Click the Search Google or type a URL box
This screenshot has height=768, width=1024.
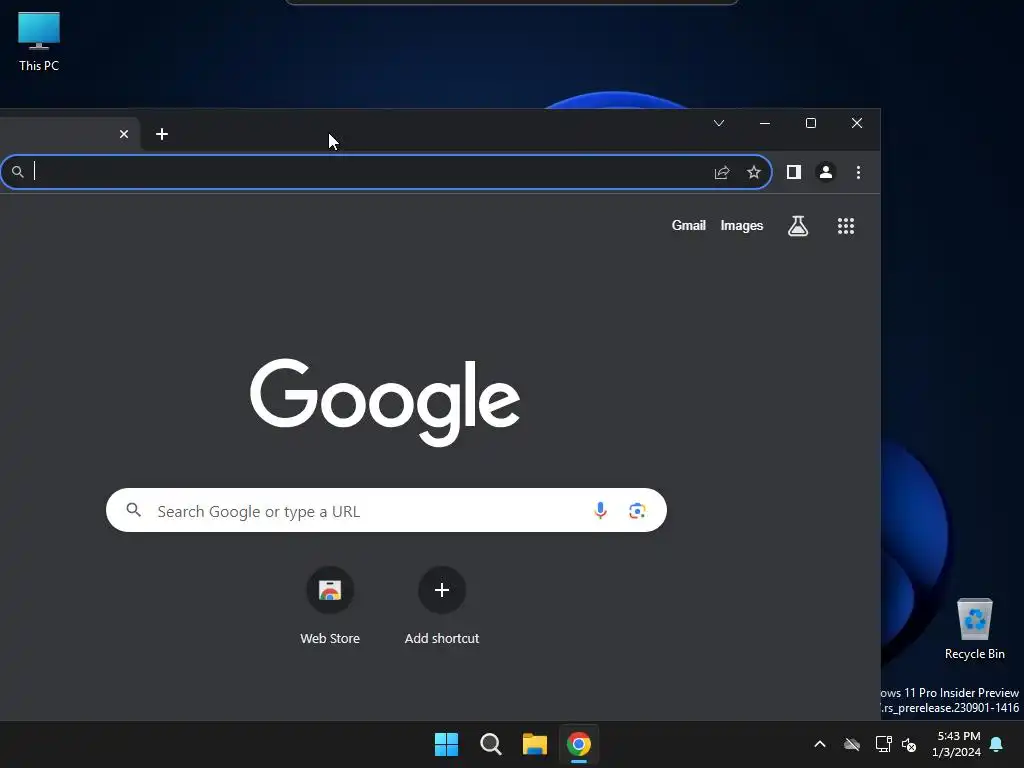(386, 510)
